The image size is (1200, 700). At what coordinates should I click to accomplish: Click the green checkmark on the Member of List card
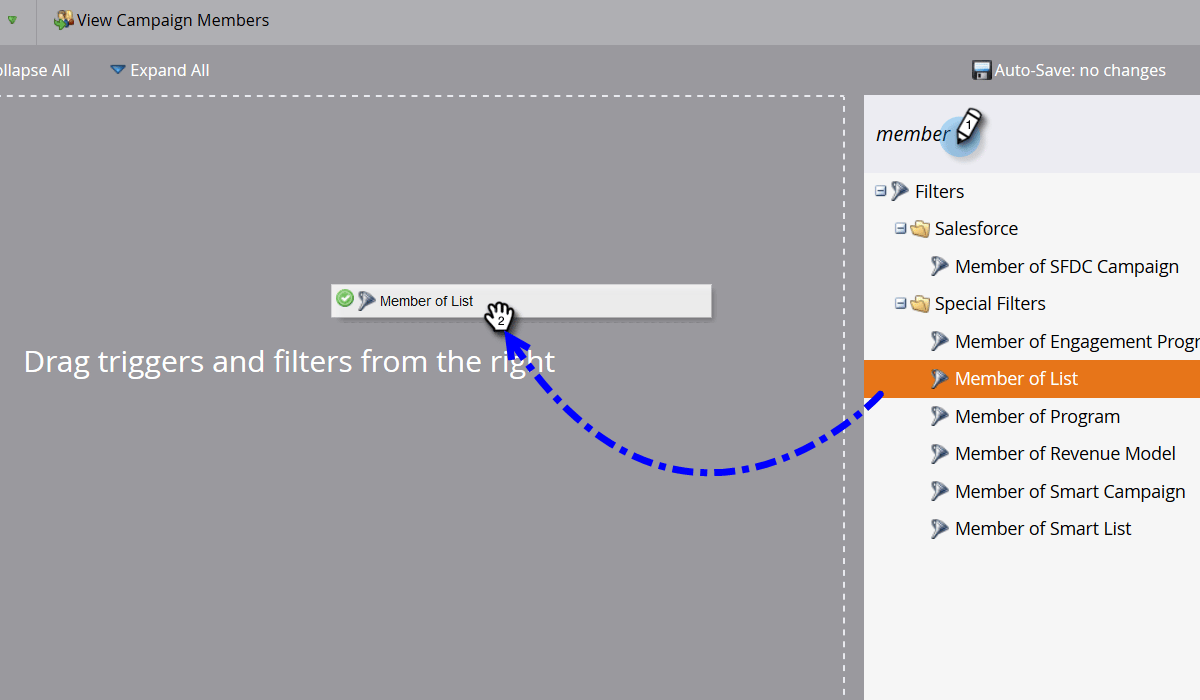pyautogui.click(x=345, y=298)
